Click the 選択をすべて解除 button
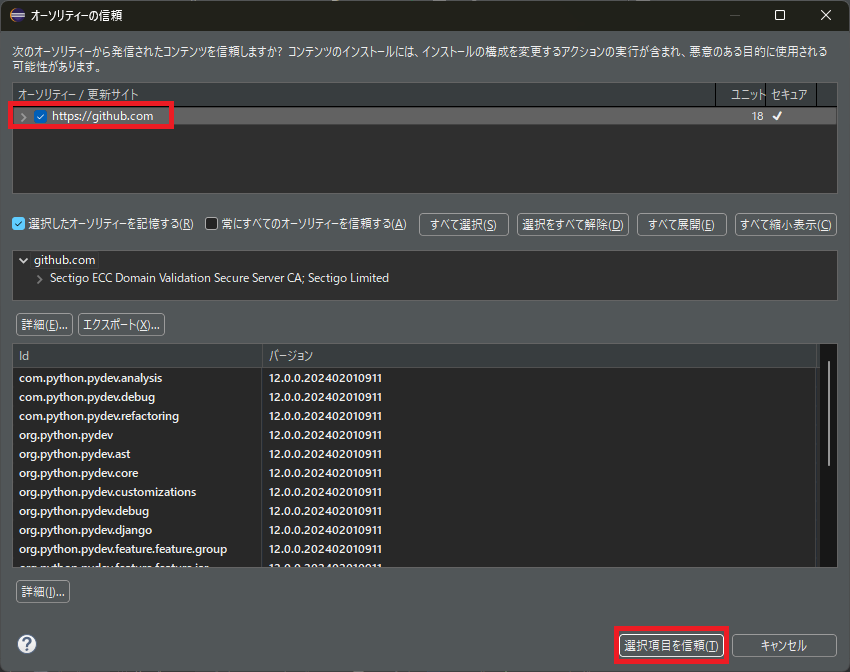 572,224
